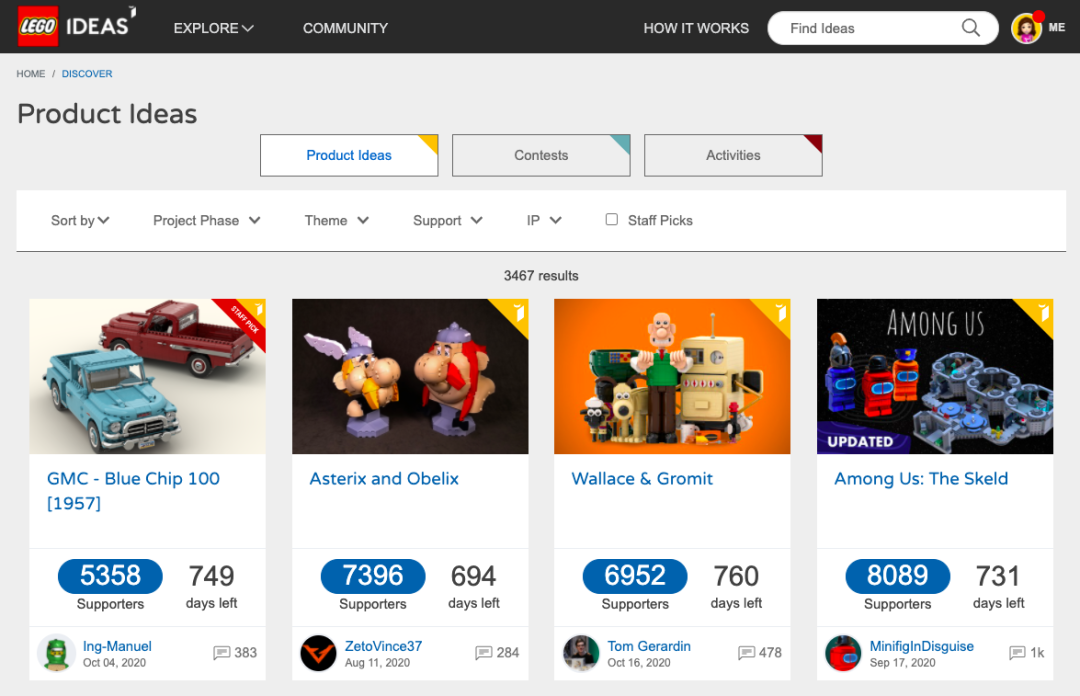This screenshot has width=1080, height=696.
Task: Click '694 days left' on Asterix card
Action: click(x=474, y=587)
